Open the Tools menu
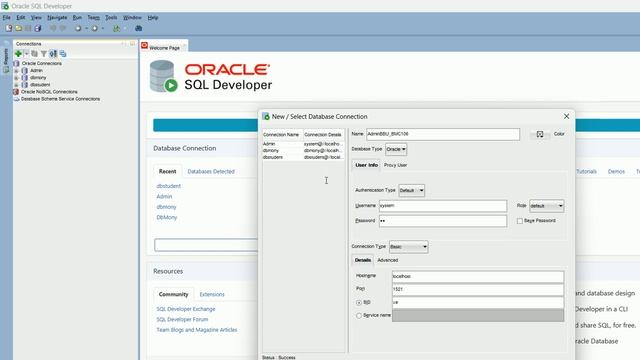Screen dimensions: 640x360 pyautogui.click(x=111, y=18)
